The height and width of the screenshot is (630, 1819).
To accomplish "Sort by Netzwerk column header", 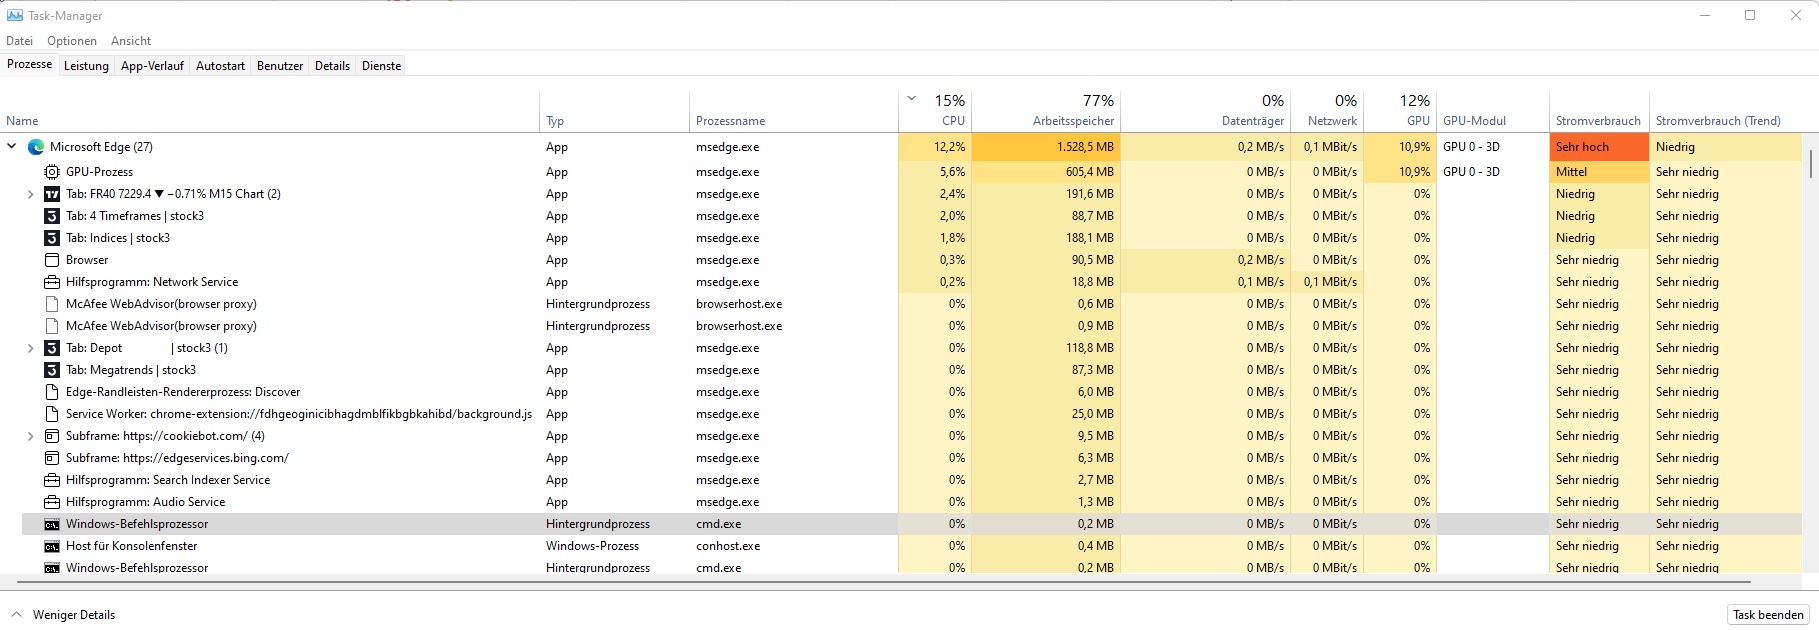I will pos(1327,112).
